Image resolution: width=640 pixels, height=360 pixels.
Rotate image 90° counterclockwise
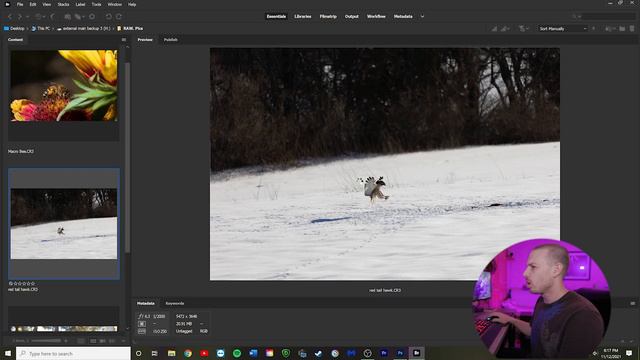tap(109, 17)
